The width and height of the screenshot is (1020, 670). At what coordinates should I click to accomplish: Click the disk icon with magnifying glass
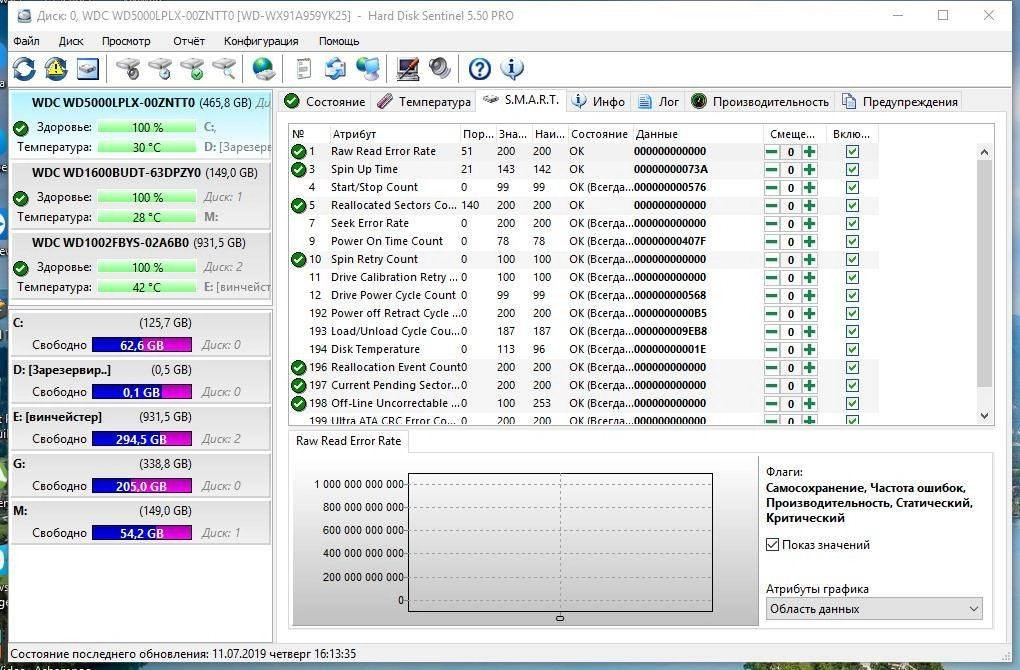point(224,68)
